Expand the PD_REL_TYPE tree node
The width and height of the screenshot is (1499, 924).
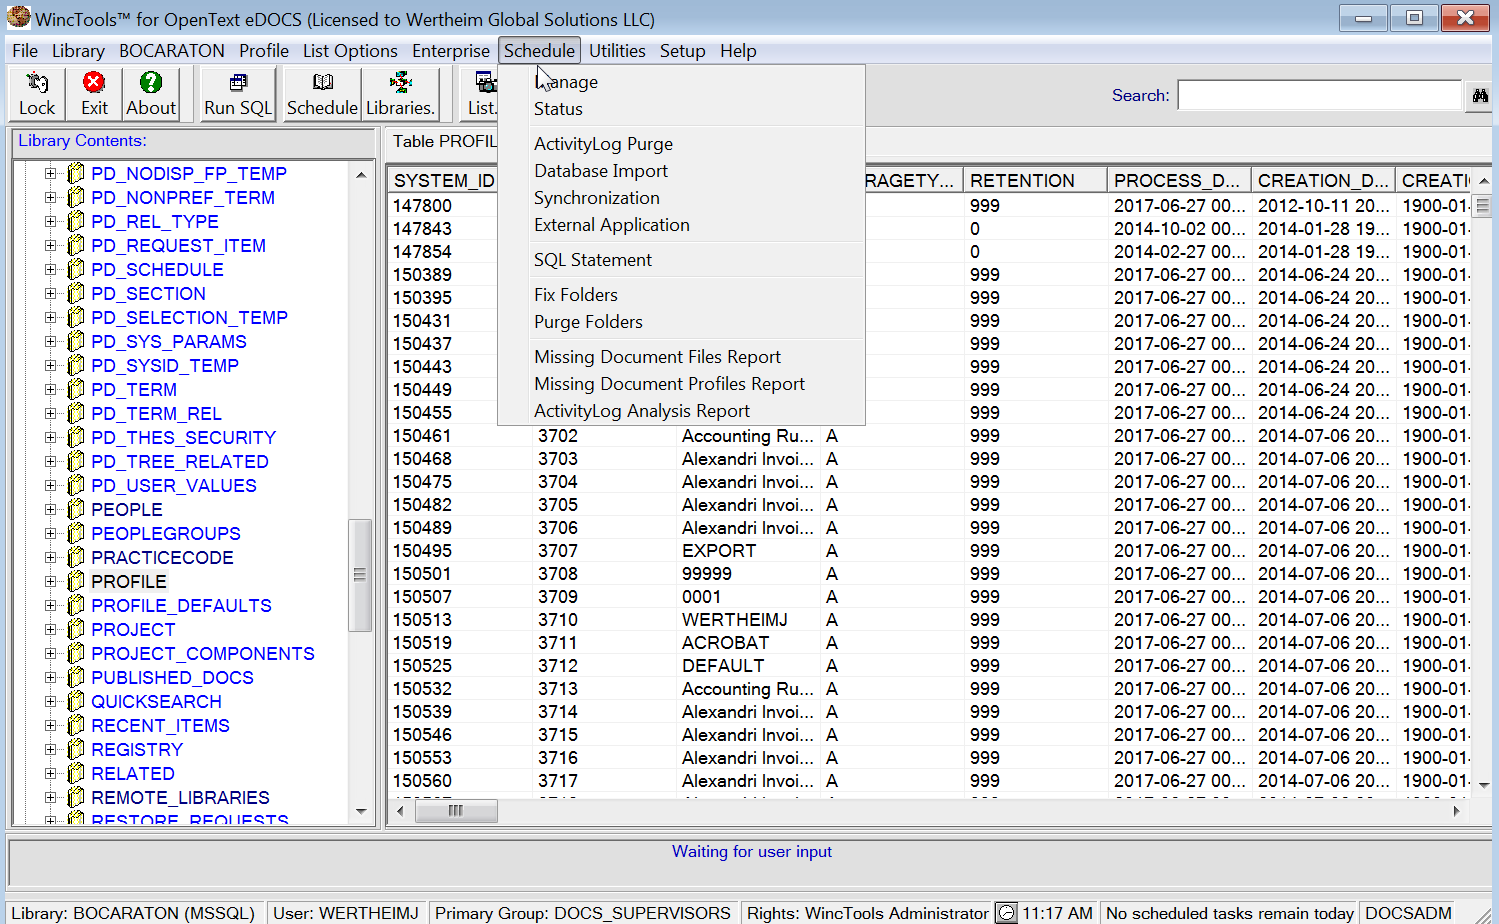coord(51,222)
